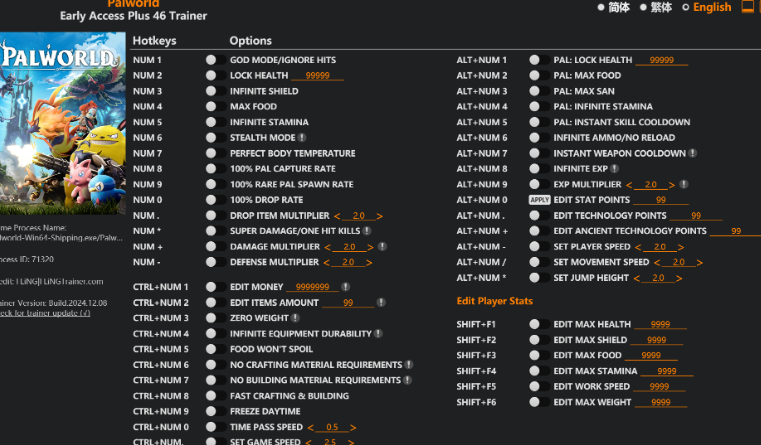Increase Drop Item Multiplier value

[380, 216]
